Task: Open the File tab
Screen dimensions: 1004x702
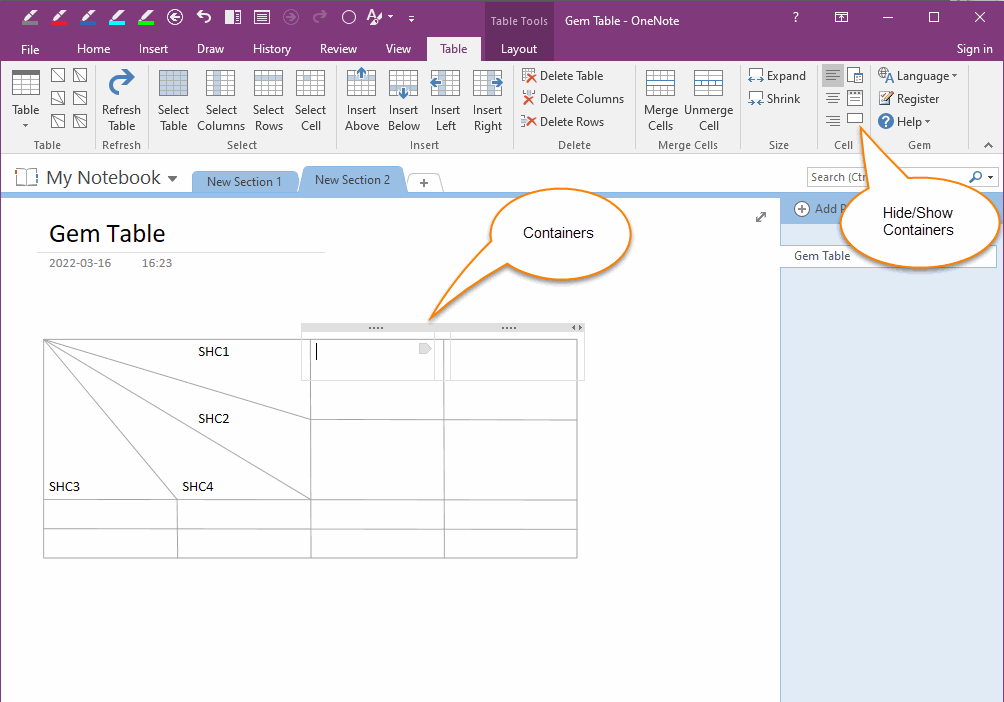Action: coord(30,49)
